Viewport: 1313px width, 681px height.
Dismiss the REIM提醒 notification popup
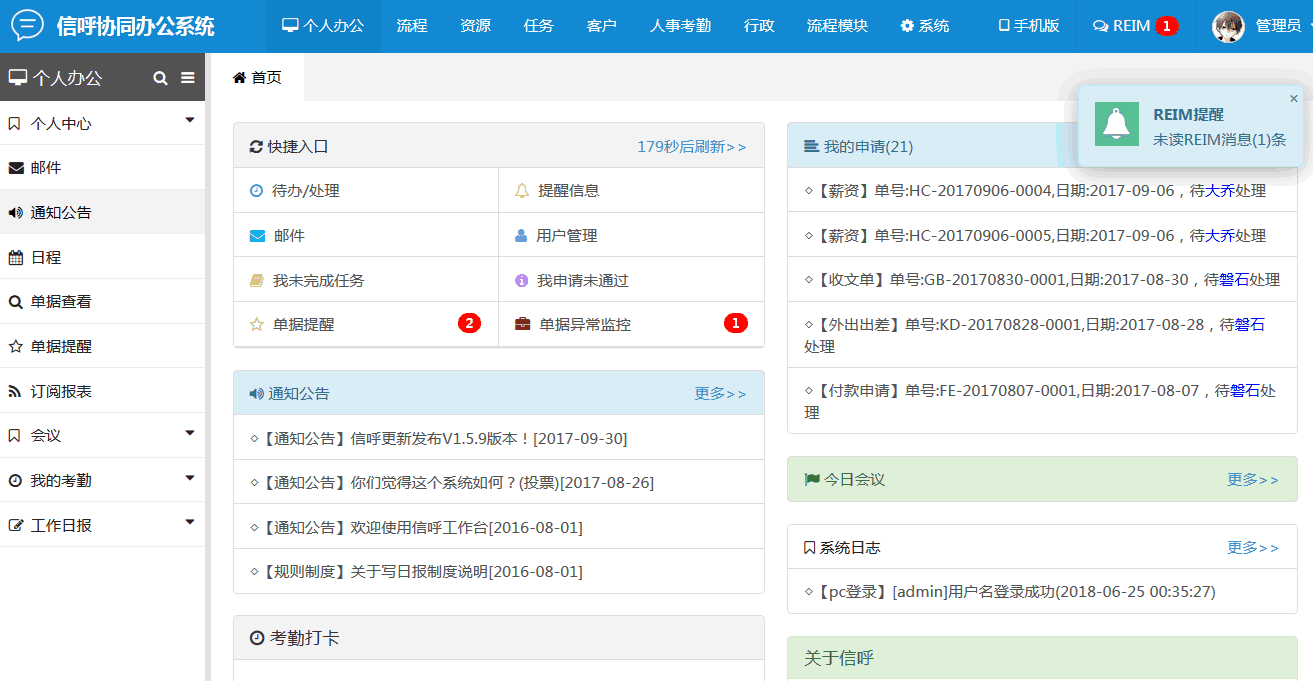pos(1293,98)
